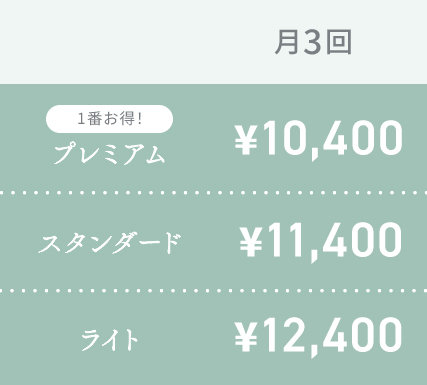The width and height of the screenshot is (427, 385).
Task: Click yen symbol of ¥10,400
Action: [246, 138]
